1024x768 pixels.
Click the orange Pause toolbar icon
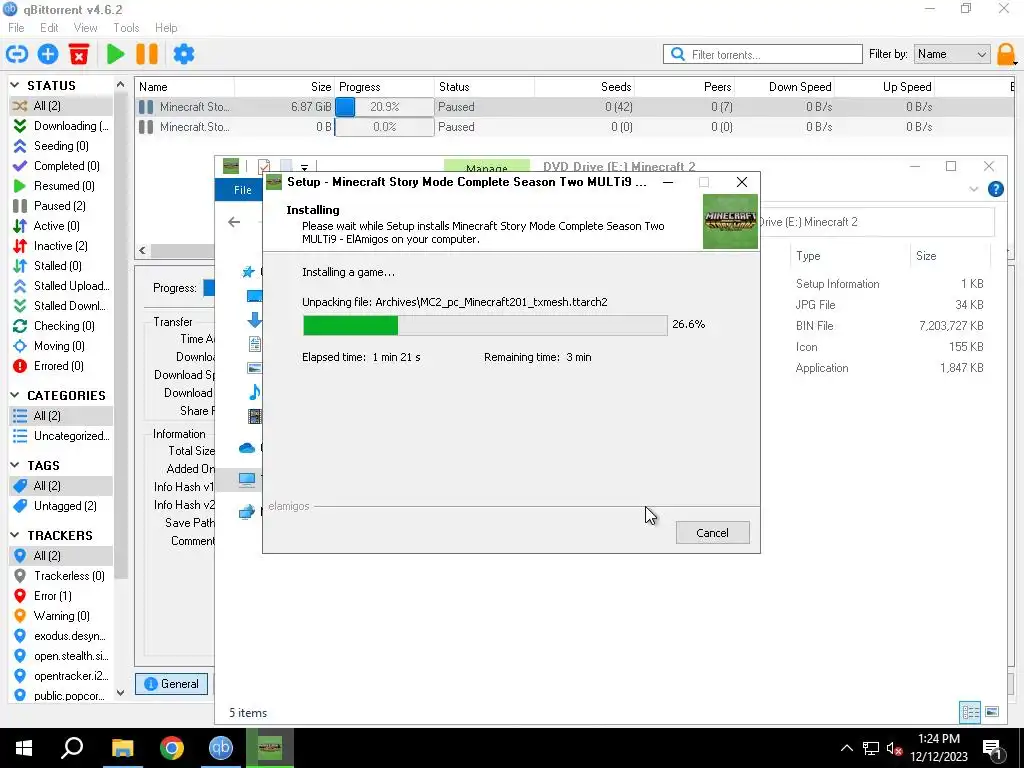[x=147, y=54]
